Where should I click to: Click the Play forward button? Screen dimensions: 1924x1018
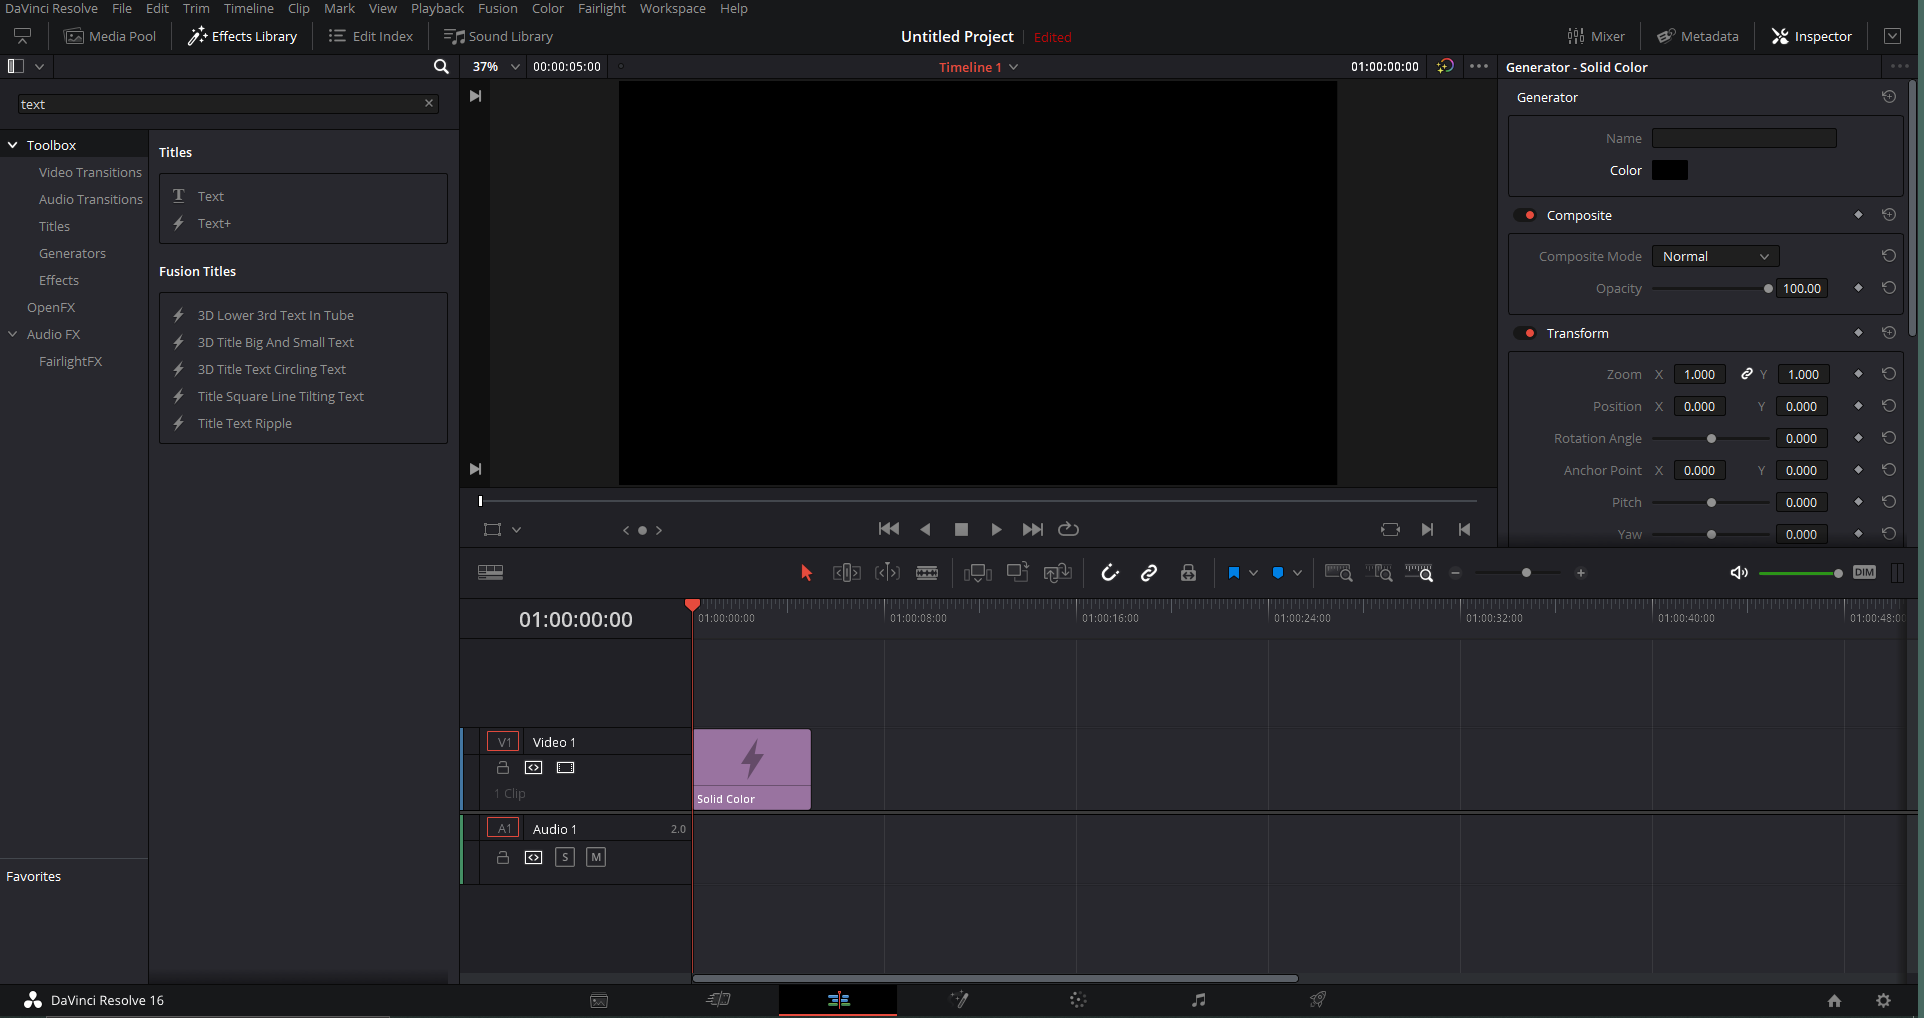point(996,529)
